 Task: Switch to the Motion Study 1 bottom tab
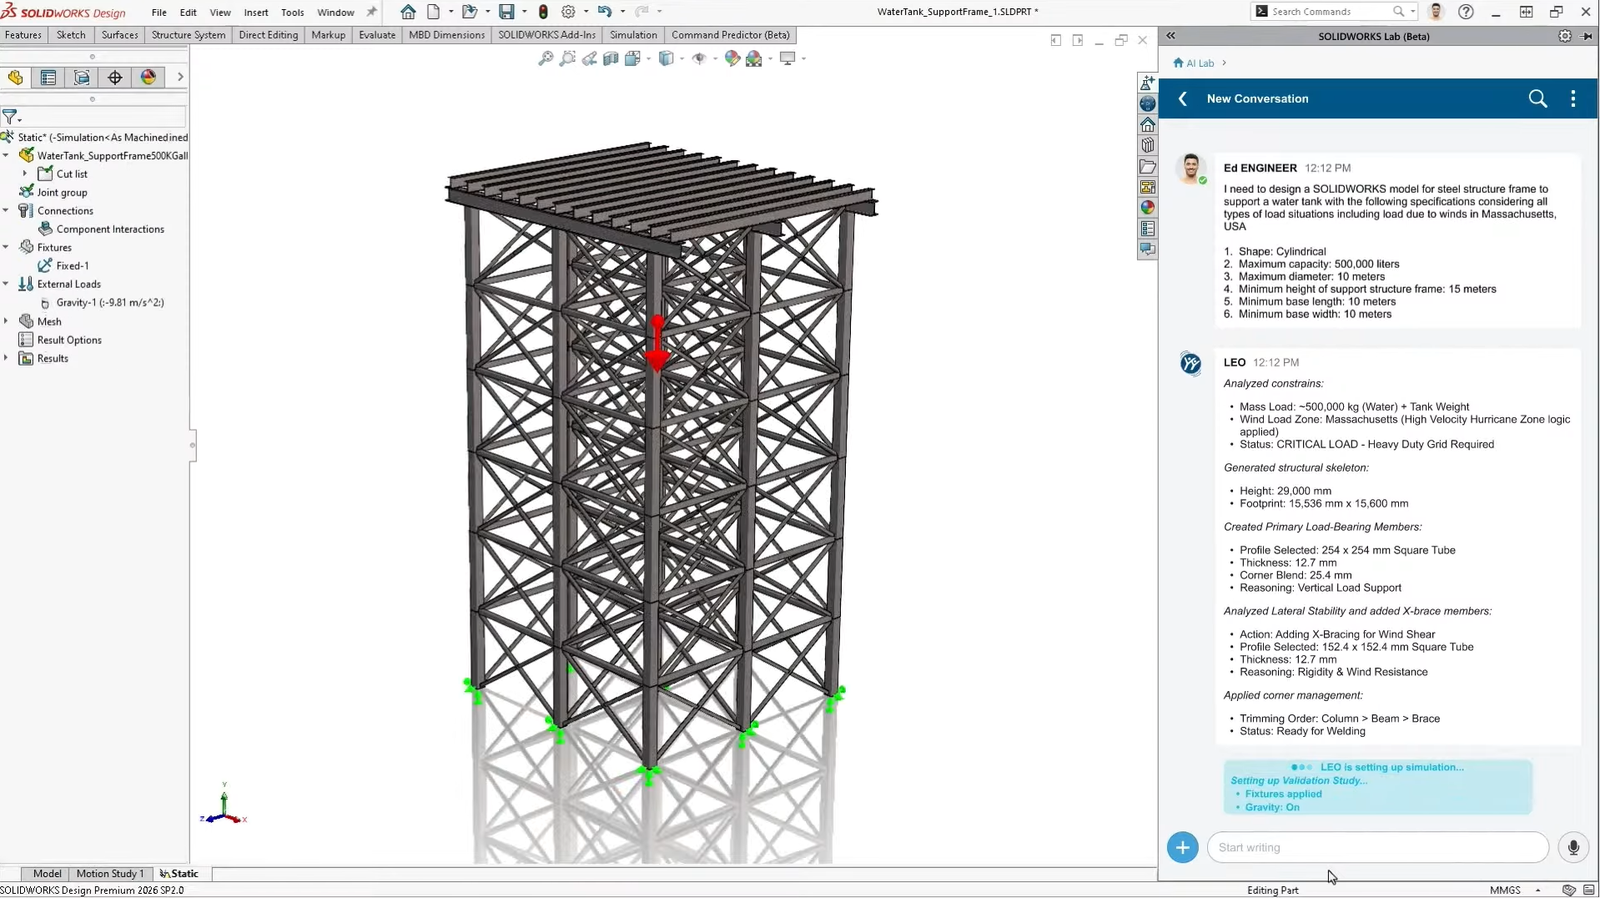point(110,873)
